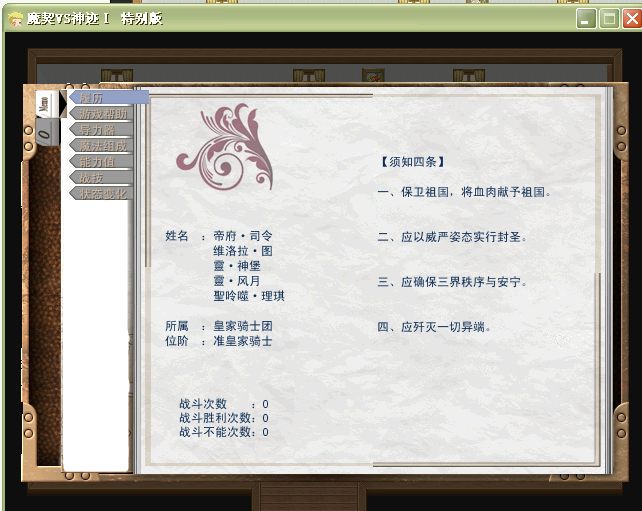
Task: Open the 魔法组成 menu entry
Action: point(102,146)
